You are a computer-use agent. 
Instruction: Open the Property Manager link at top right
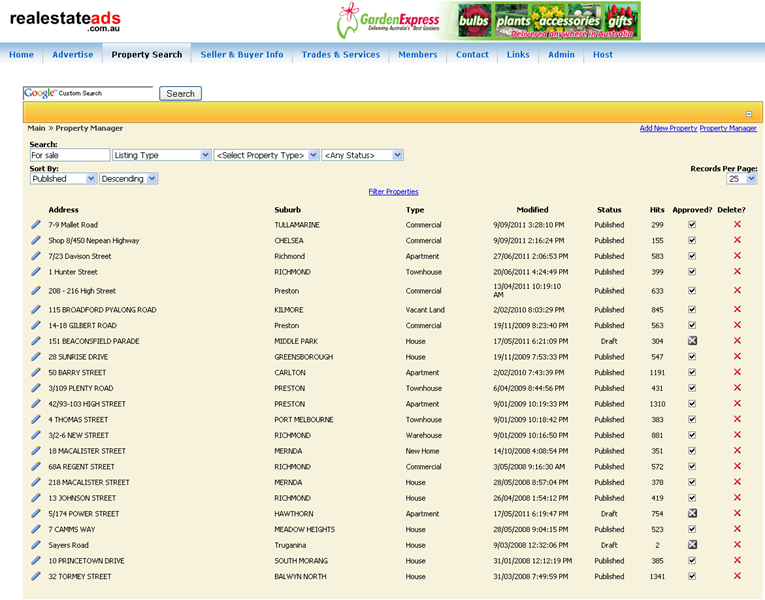[728, 128]
